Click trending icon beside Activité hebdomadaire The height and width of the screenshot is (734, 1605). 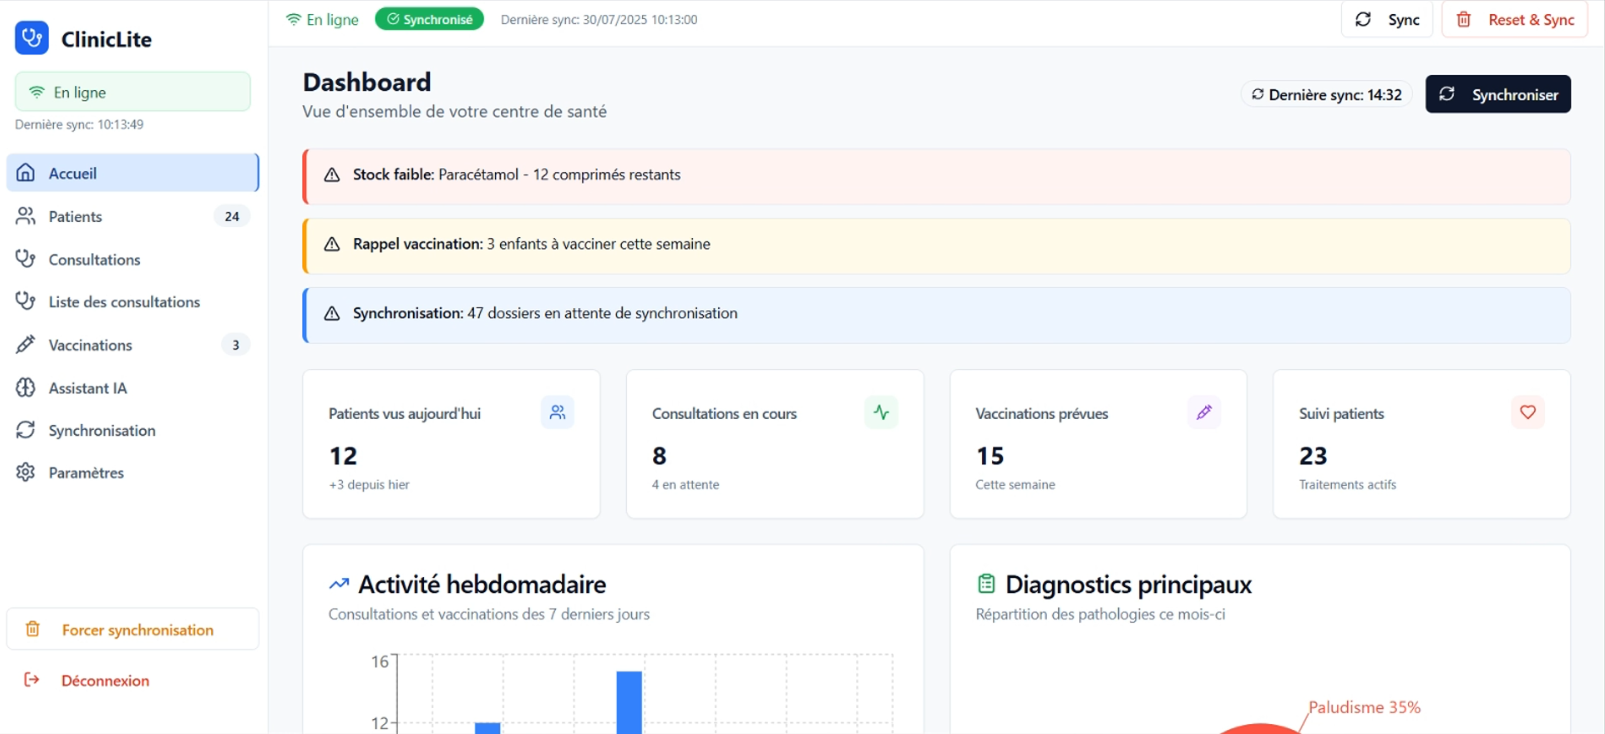339,584
